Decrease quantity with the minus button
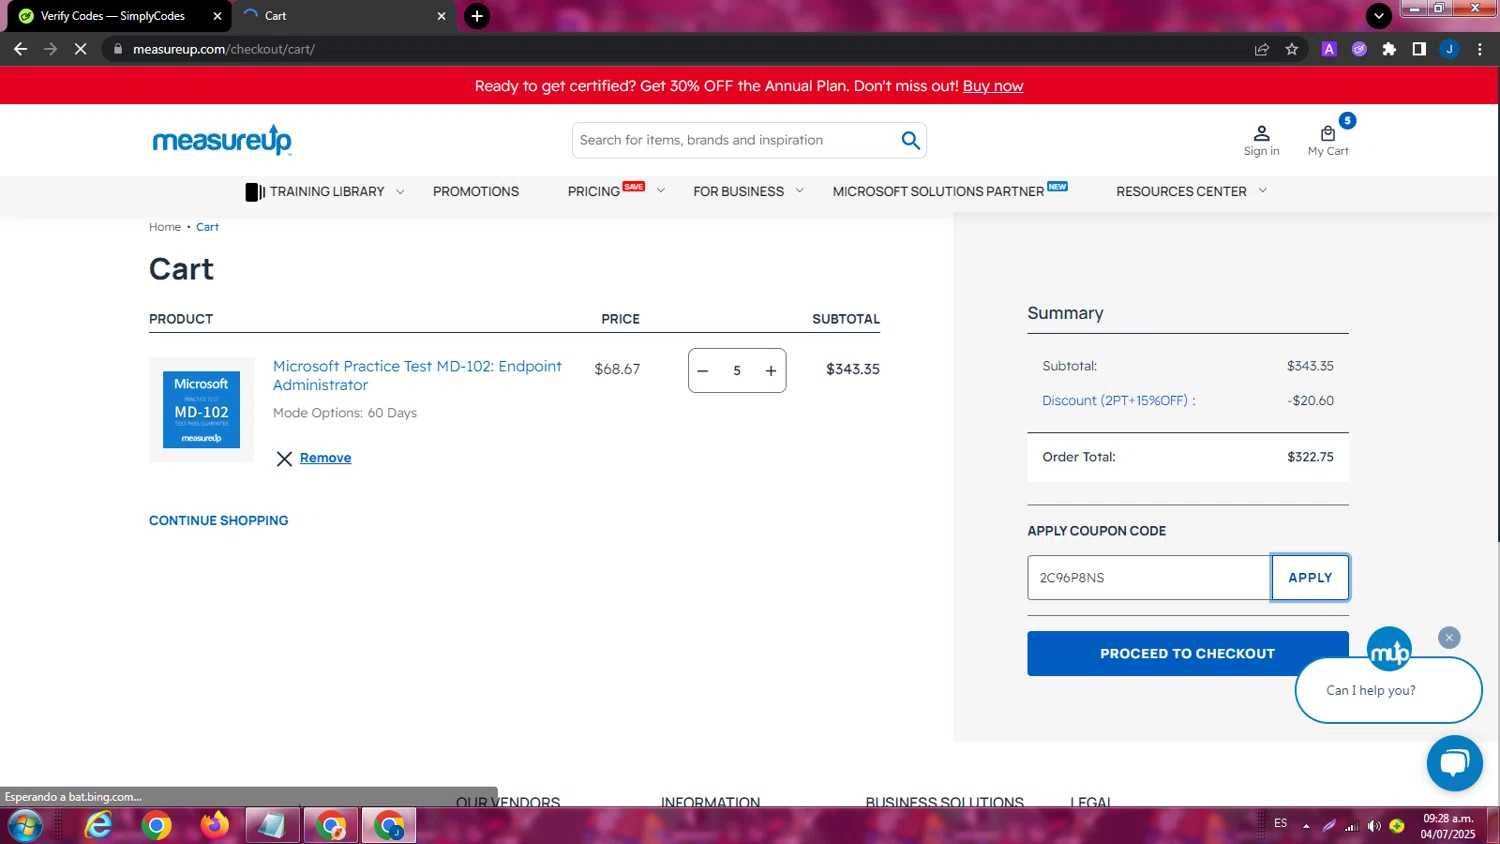This screenshot has width=1500, height=844. 703,371
